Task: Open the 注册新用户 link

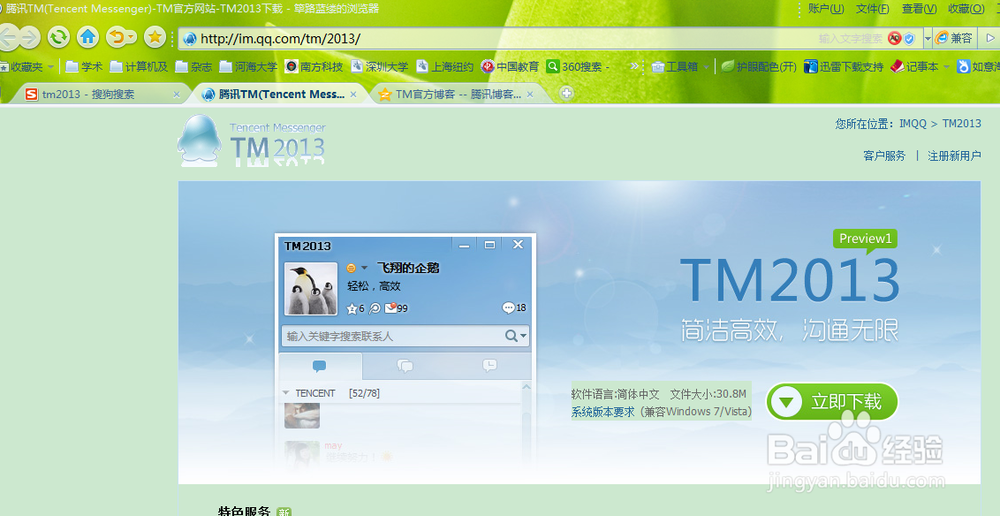Action: tap(954, 156)
